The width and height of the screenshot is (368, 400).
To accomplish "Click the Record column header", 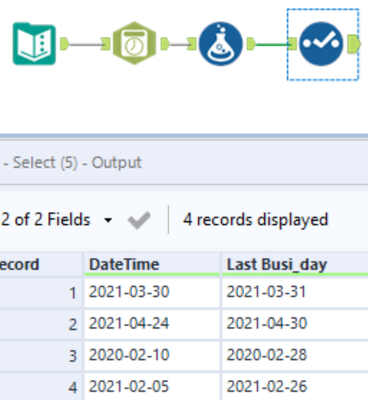I will [x=41, y=265].
